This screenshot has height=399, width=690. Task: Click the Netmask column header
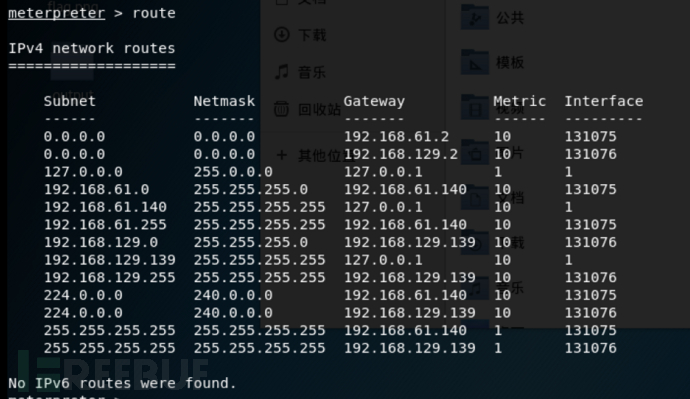coord(224,101)
